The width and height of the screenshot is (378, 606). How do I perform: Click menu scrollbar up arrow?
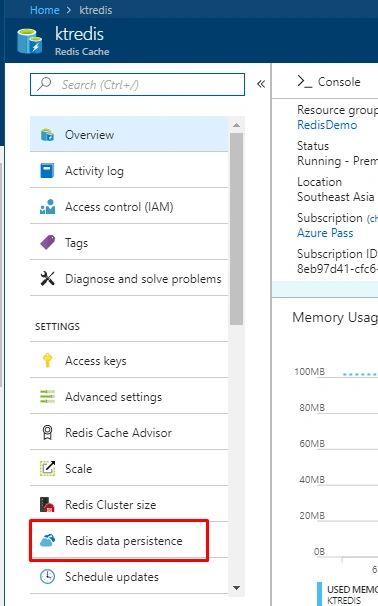[x=237, y=125]
